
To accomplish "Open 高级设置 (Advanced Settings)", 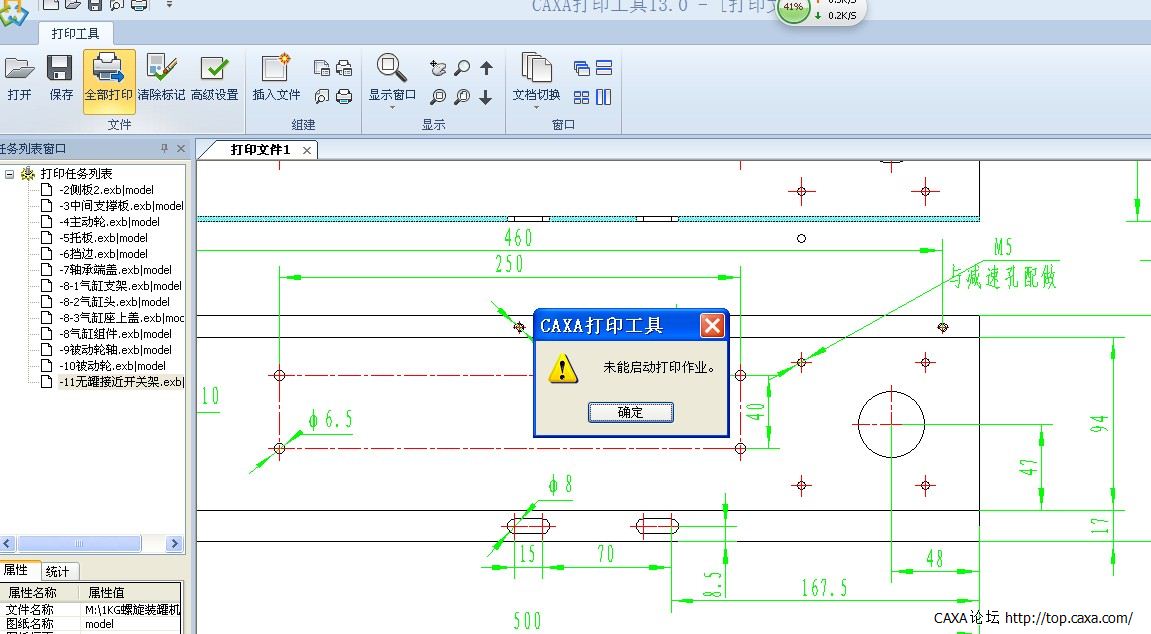I will pyautogui.click(x=214, y=78).
